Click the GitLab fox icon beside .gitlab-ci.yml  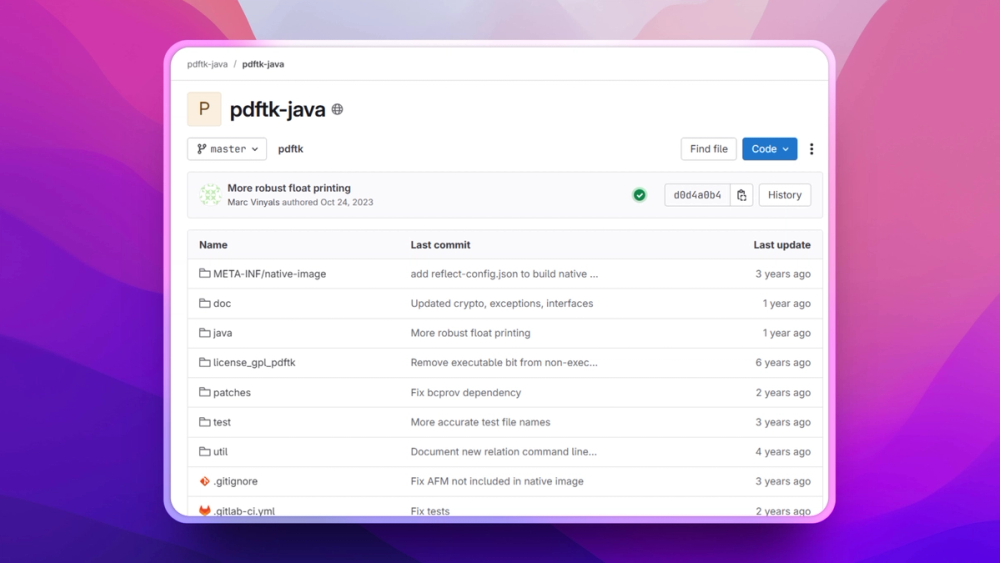pos(204,511)
